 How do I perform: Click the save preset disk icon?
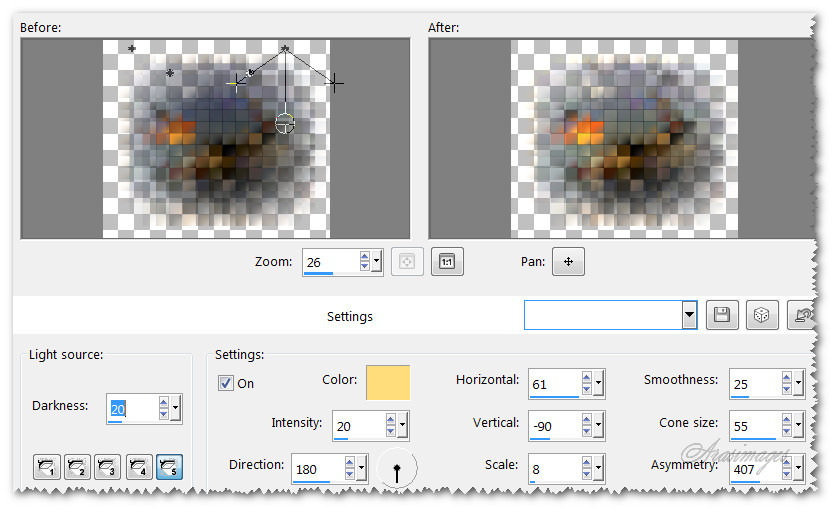[x=722, y=315]
